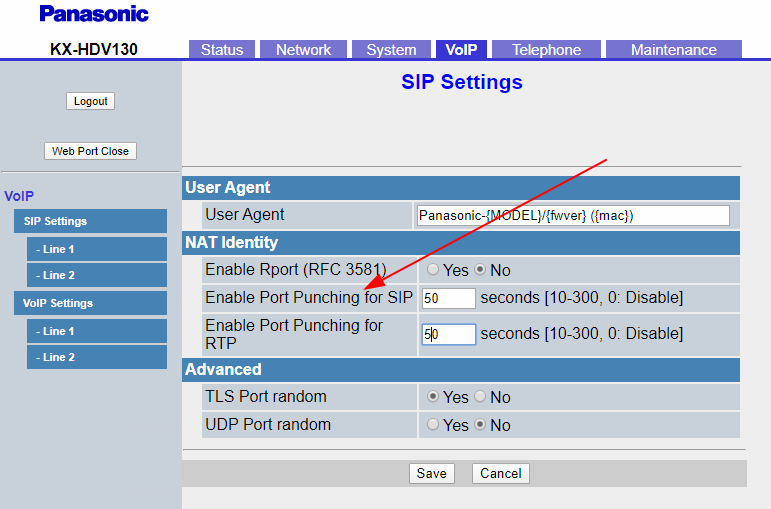Image resolution: width=771 pixels, height=509 pixels.
Task: Open the Maintenance tab
Action: (x=673, y=50)
